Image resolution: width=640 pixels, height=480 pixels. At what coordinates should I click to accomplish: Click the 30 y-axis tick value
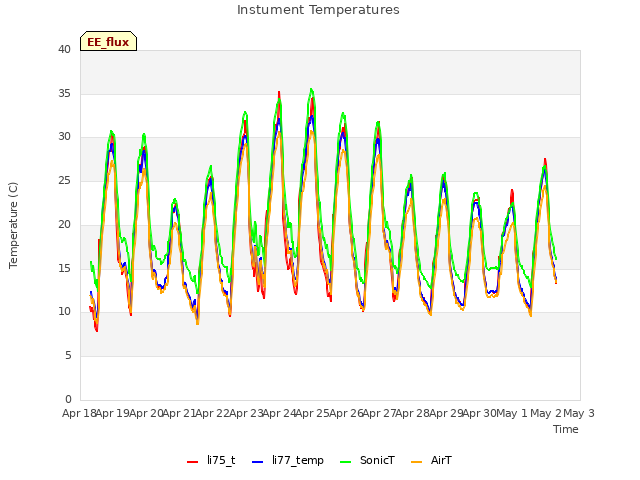64,137
